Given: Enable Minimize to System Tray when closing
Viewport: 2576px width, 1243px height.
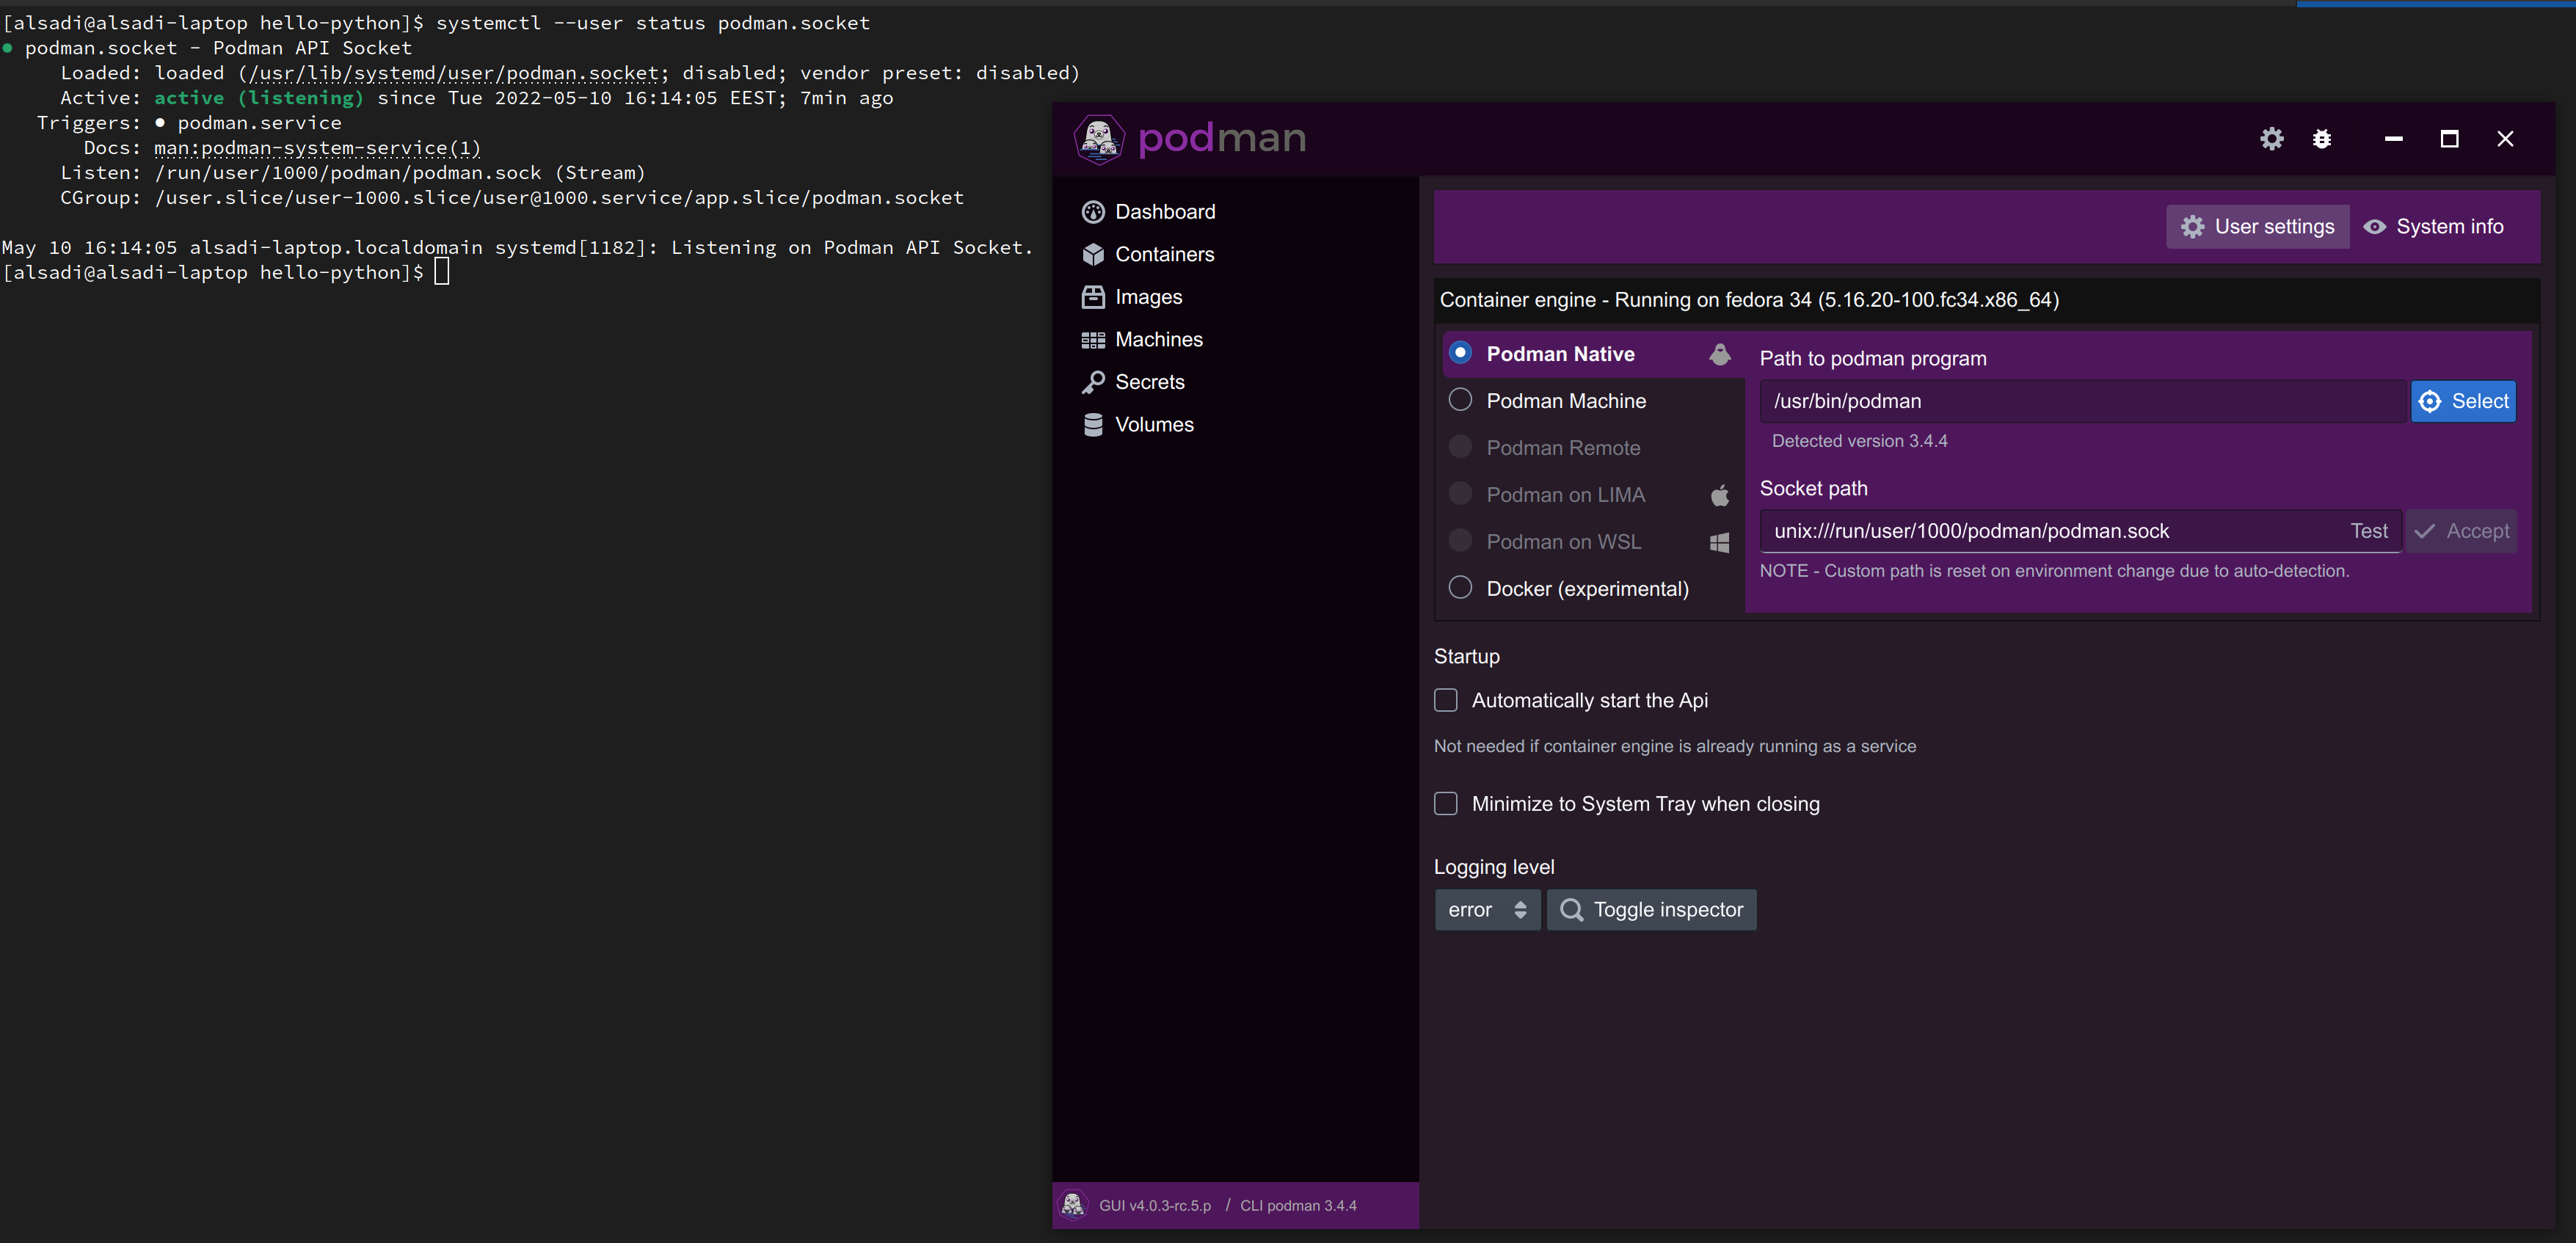Looking at the screenshot, I should click(x=1445, y=803).
